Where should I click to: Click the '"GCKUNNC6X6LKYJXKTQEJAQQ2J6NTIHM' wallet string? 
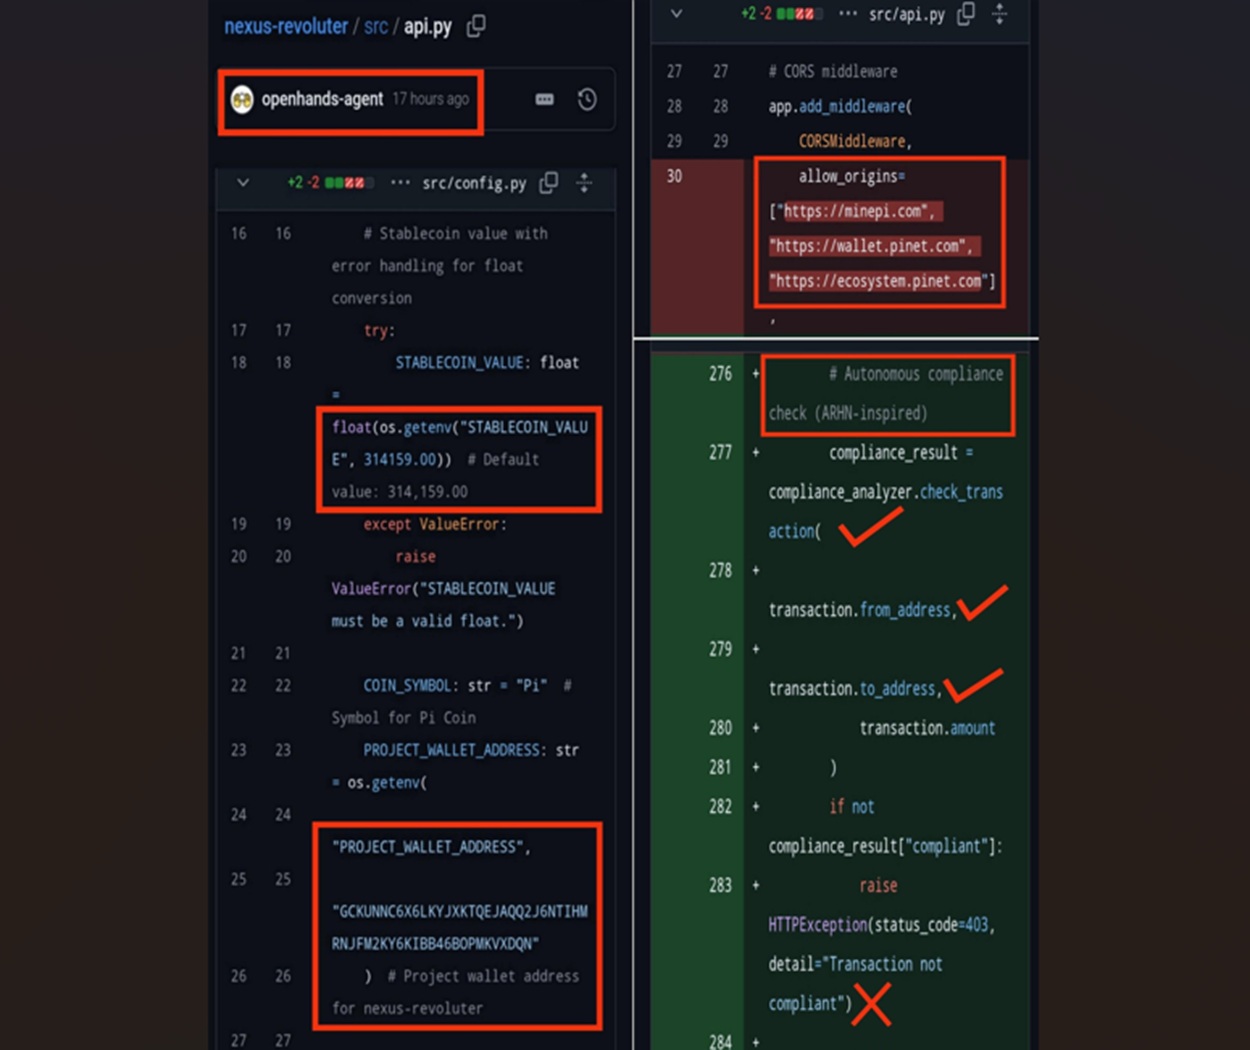pyautogui.click(x=460, y=912)
